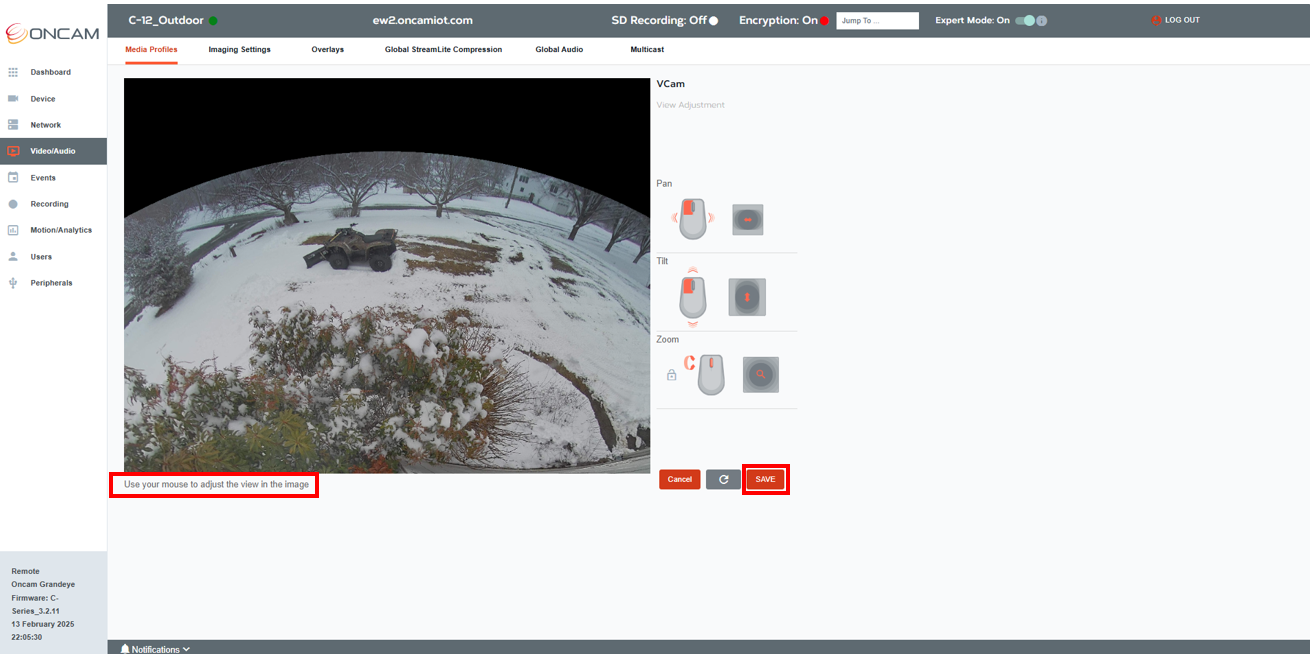Click the SD Recording off indicator dot

point(713,20)
